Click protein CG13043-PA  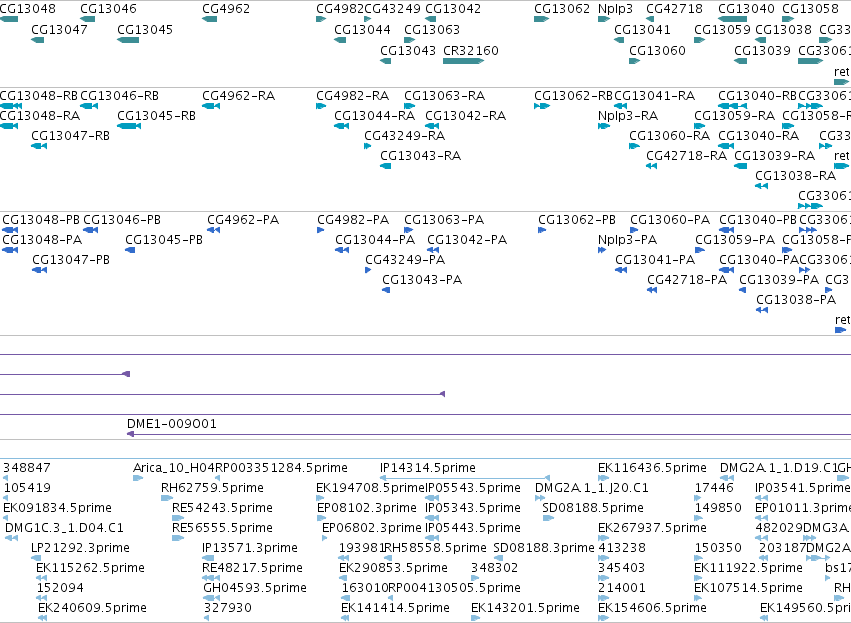tap(422, 280)
